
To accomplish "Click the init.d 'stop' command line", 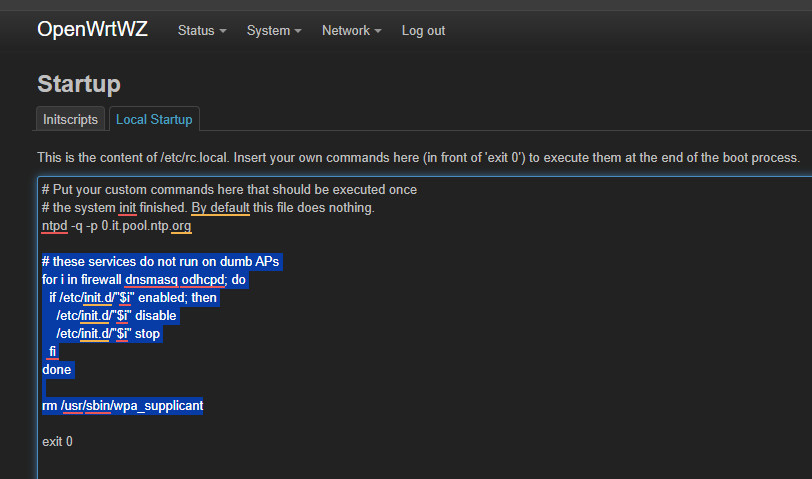I will pyautogui.click(x=108, y=334).
